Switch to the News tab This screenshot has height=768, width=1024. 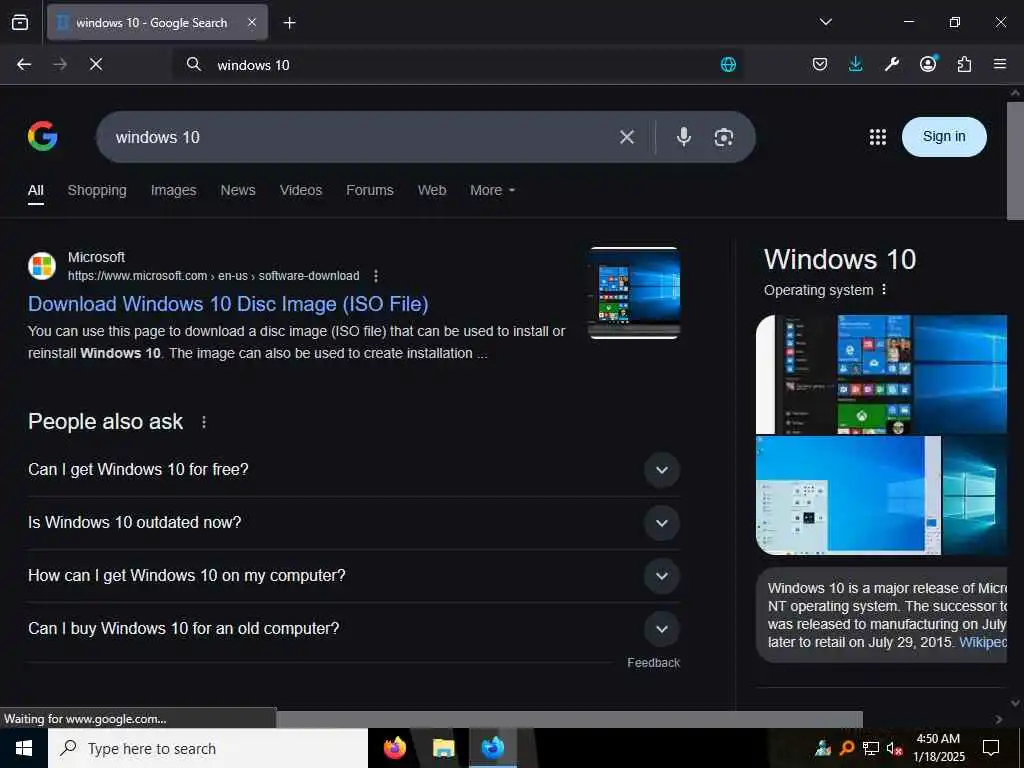238,190
